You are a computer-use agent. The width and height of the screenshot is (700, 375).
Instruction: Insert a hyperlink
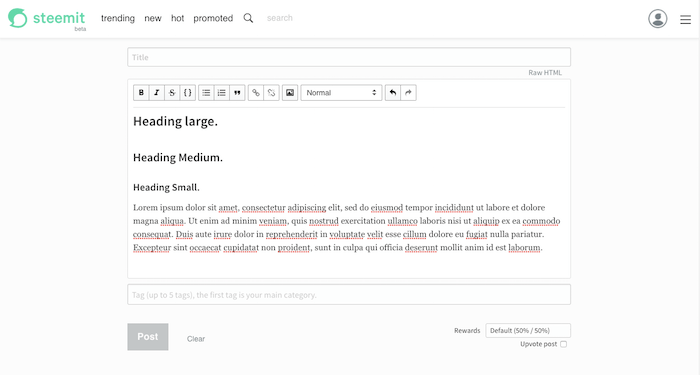[256, 93]
